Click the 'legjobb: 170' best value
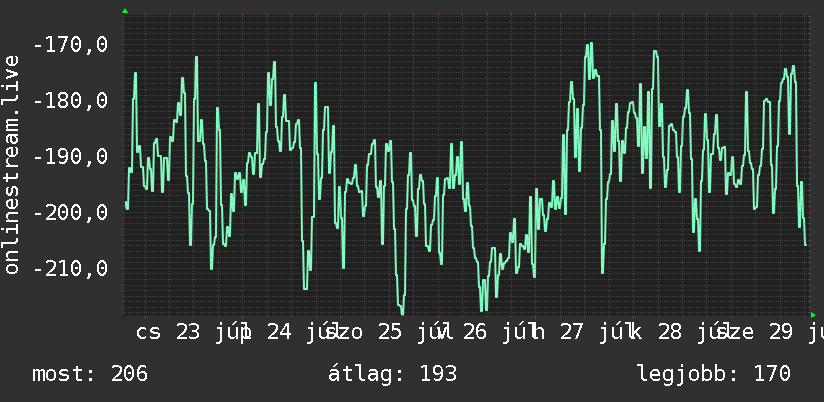Screen dimensions: 824x402 [x=714, y=374]
